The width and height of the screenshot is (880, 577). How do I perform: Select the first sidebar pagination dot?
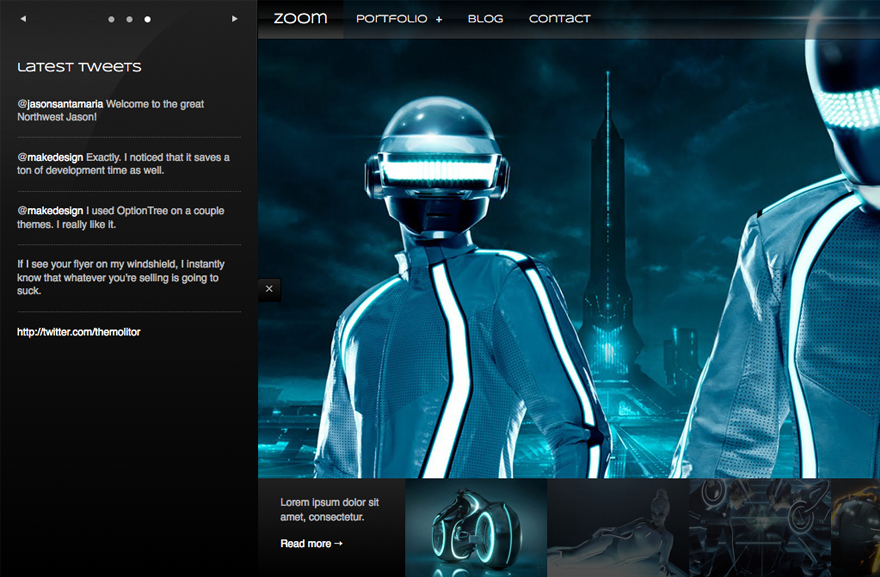coord(111,19)
